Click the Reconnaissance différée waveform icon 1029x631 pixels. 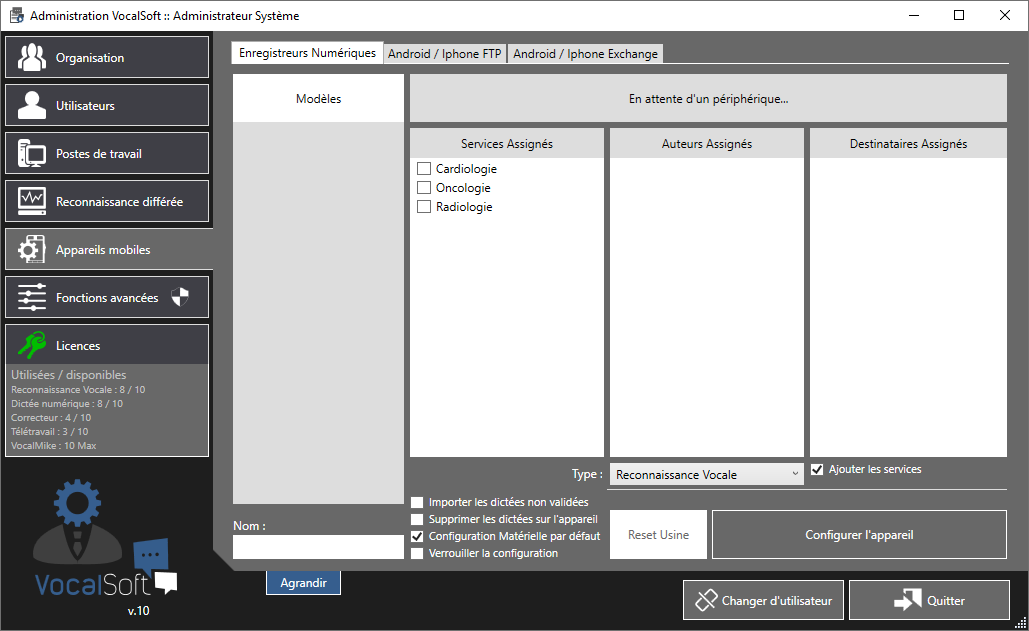32,201
